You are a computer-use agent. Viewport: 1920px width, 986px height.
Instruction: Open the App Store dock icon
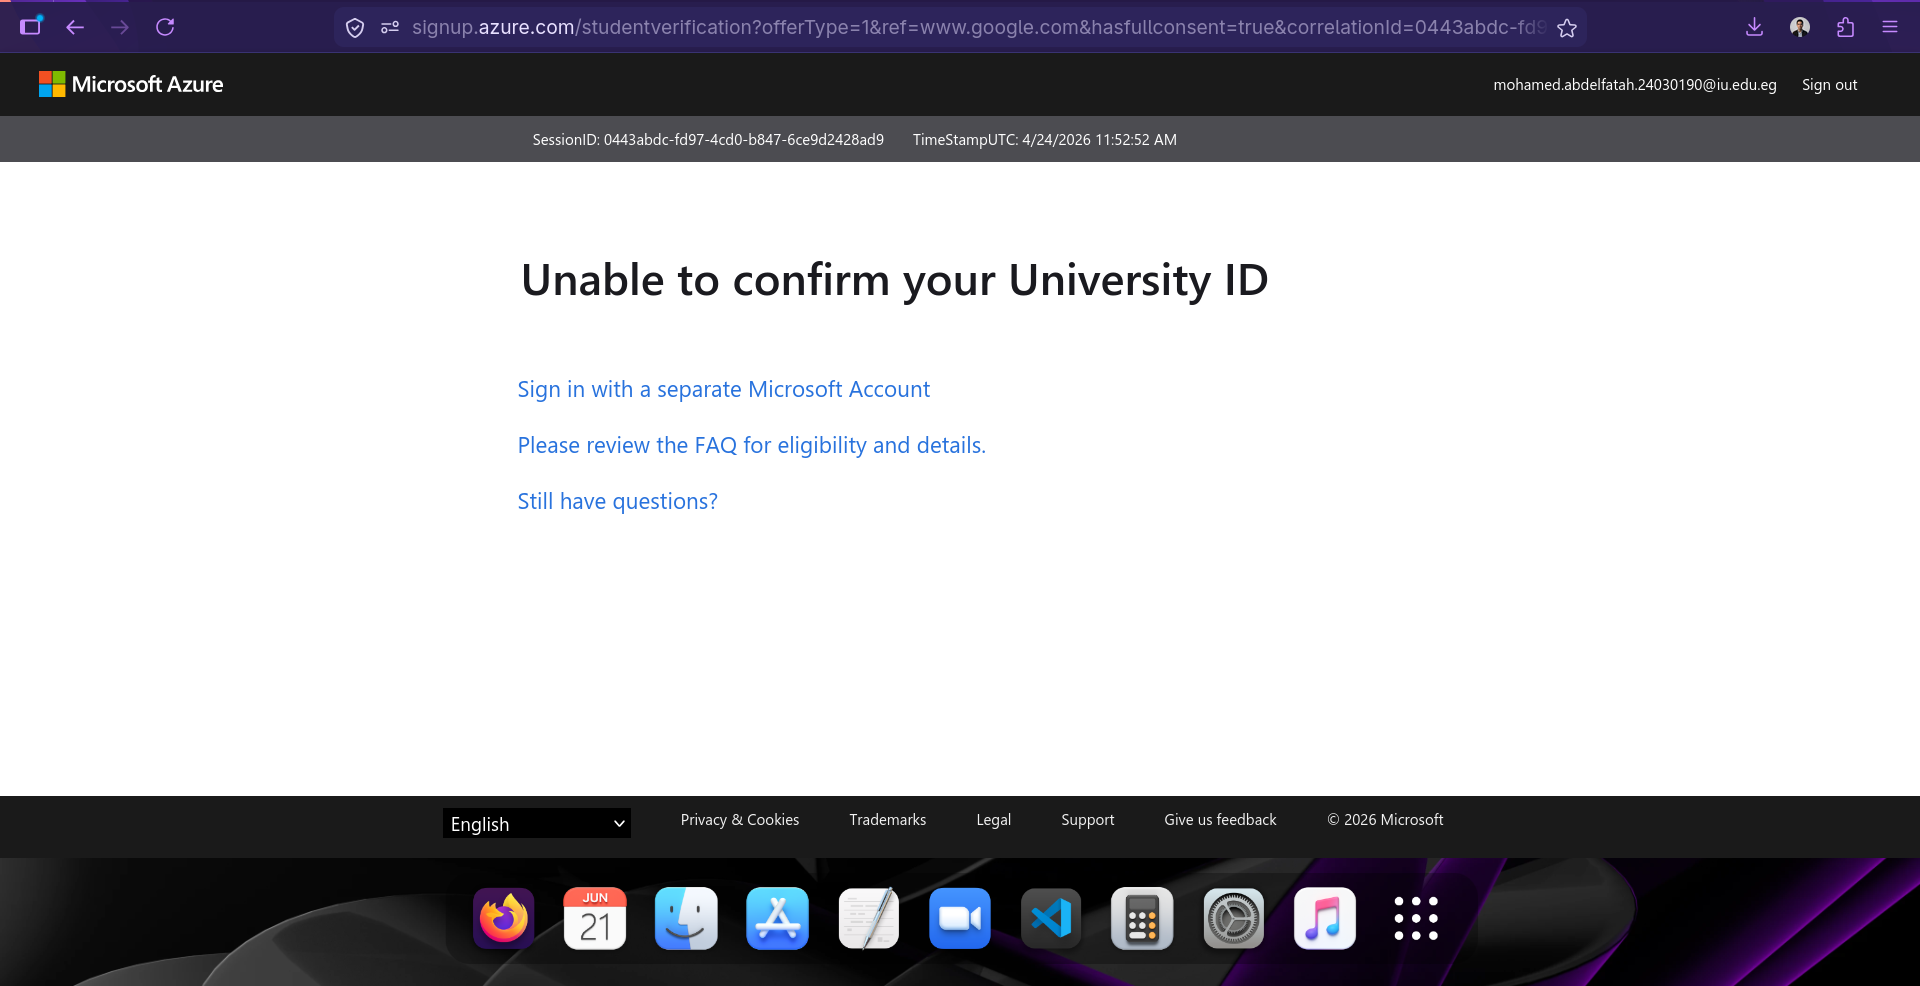click(777, 918)
